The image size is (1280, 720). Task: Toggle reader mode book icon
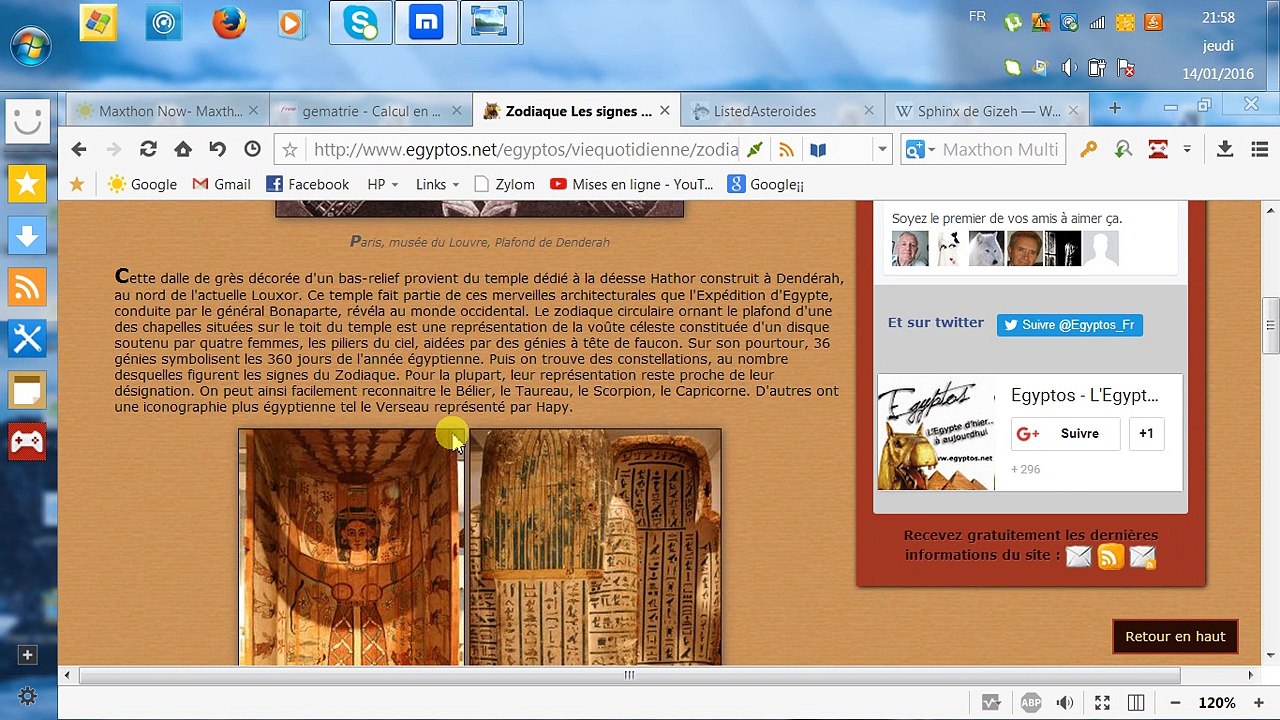818,150
